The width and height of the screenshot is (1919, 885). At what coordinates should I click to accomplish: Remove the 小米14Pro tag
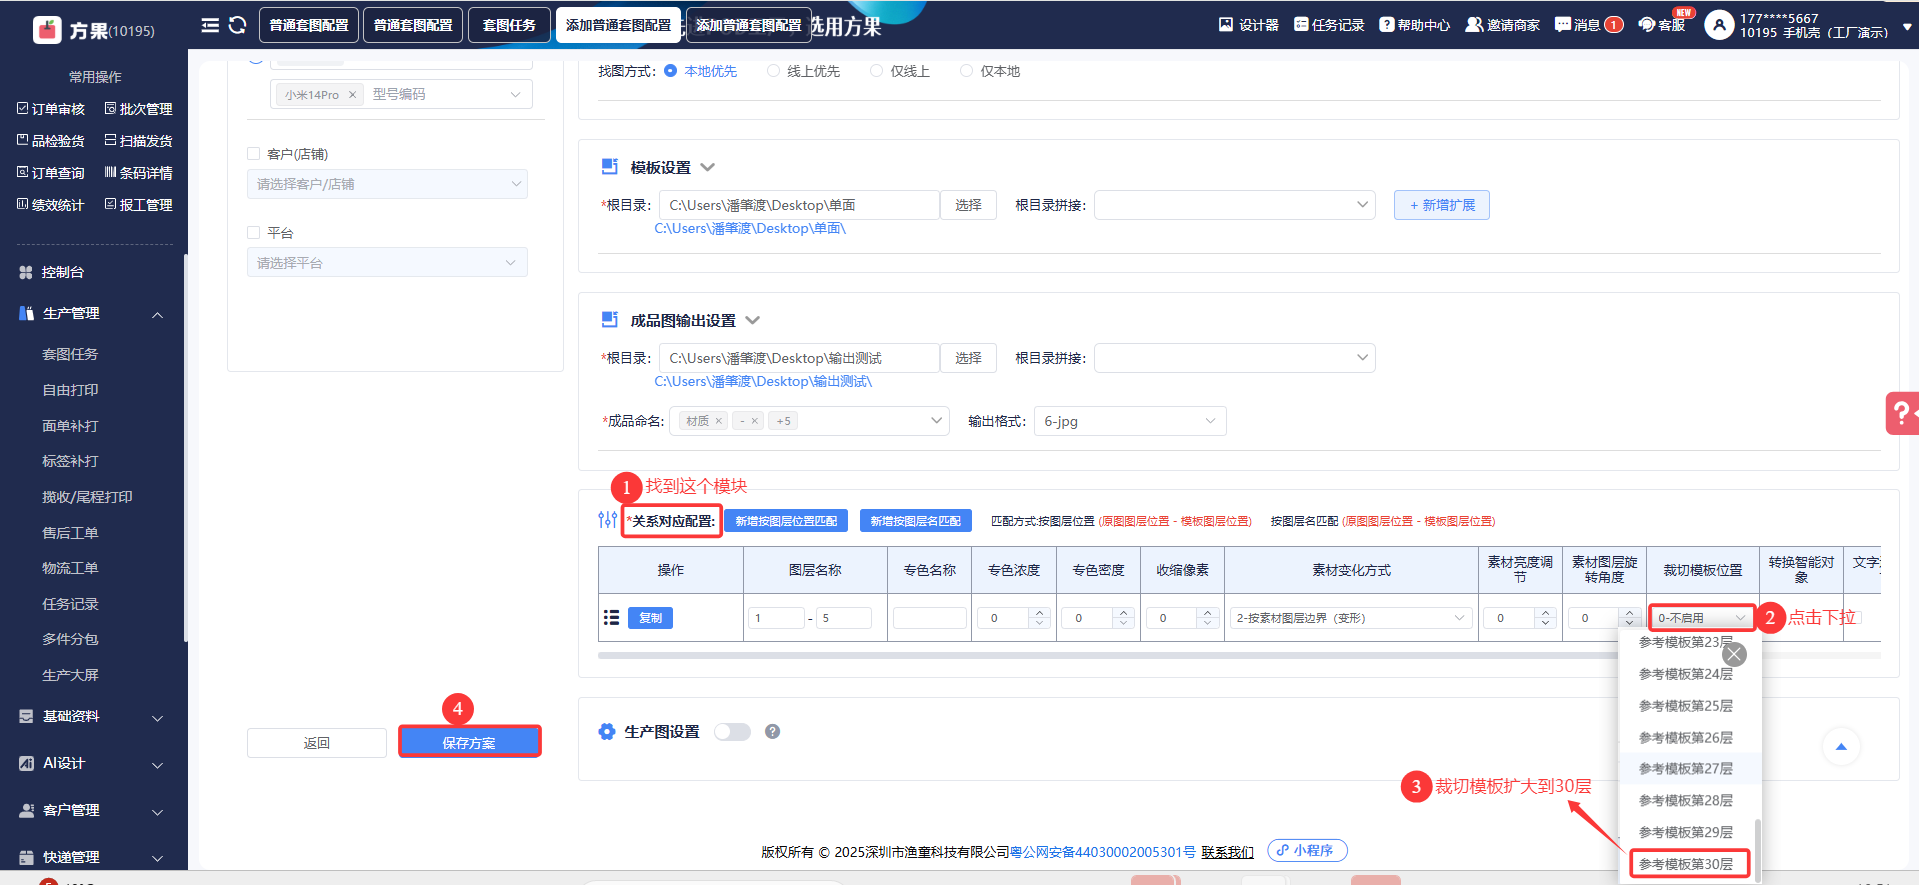[352, 95]
